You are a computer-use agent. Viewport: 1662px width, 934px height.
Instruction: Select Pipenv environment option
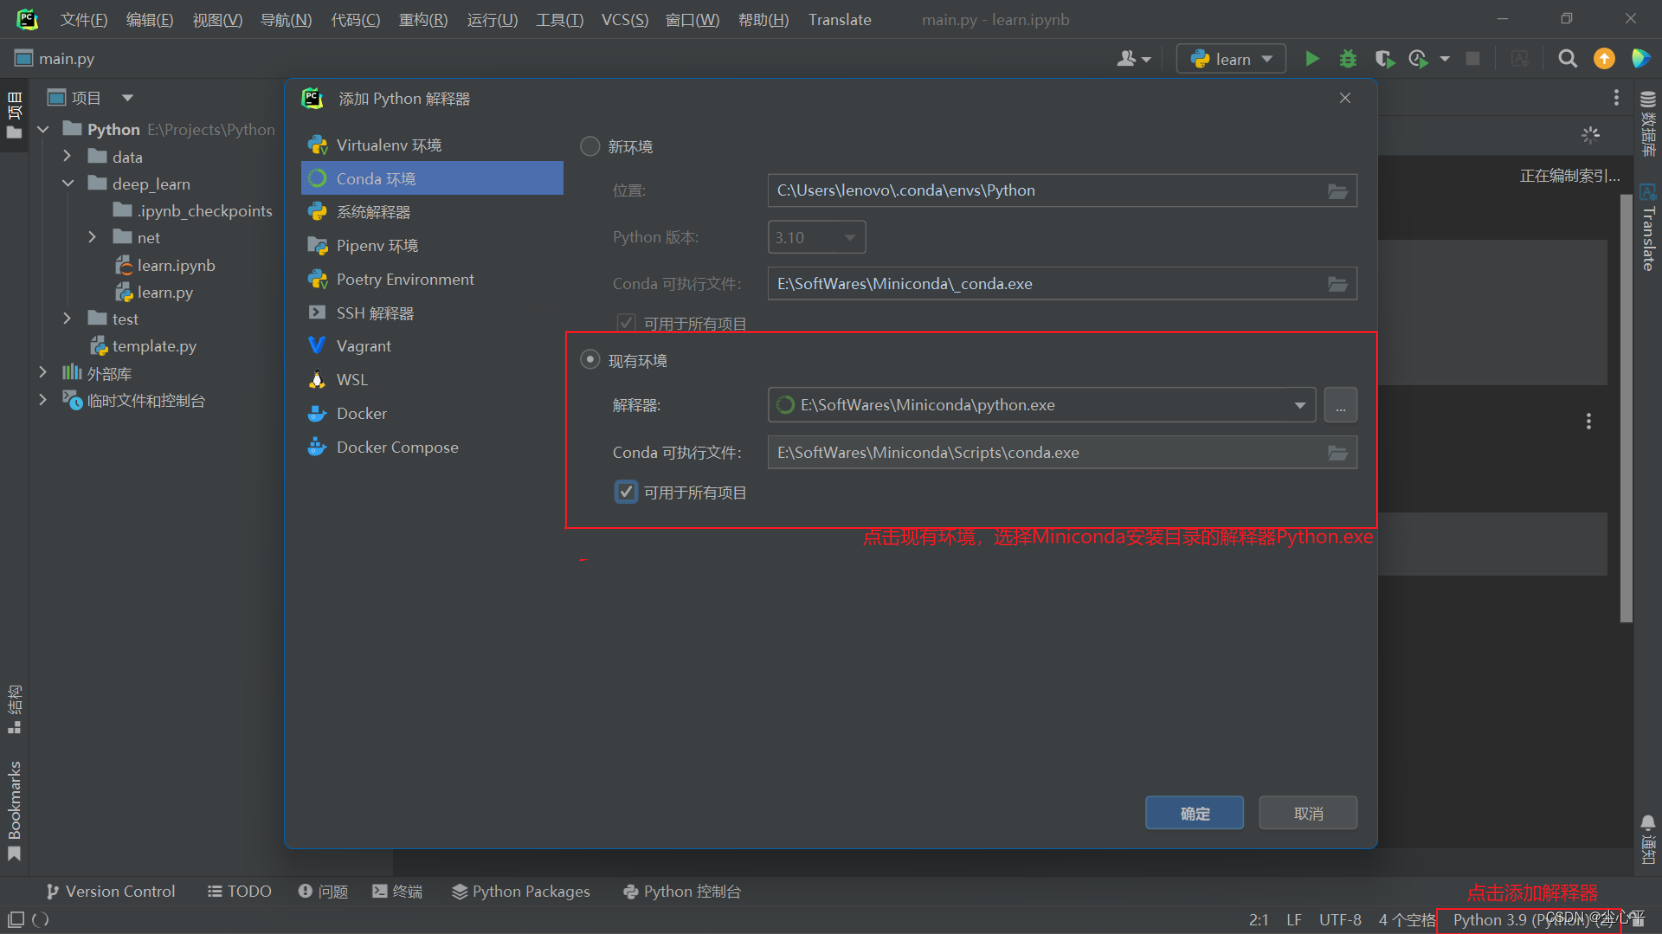click(x=432, y=246)
